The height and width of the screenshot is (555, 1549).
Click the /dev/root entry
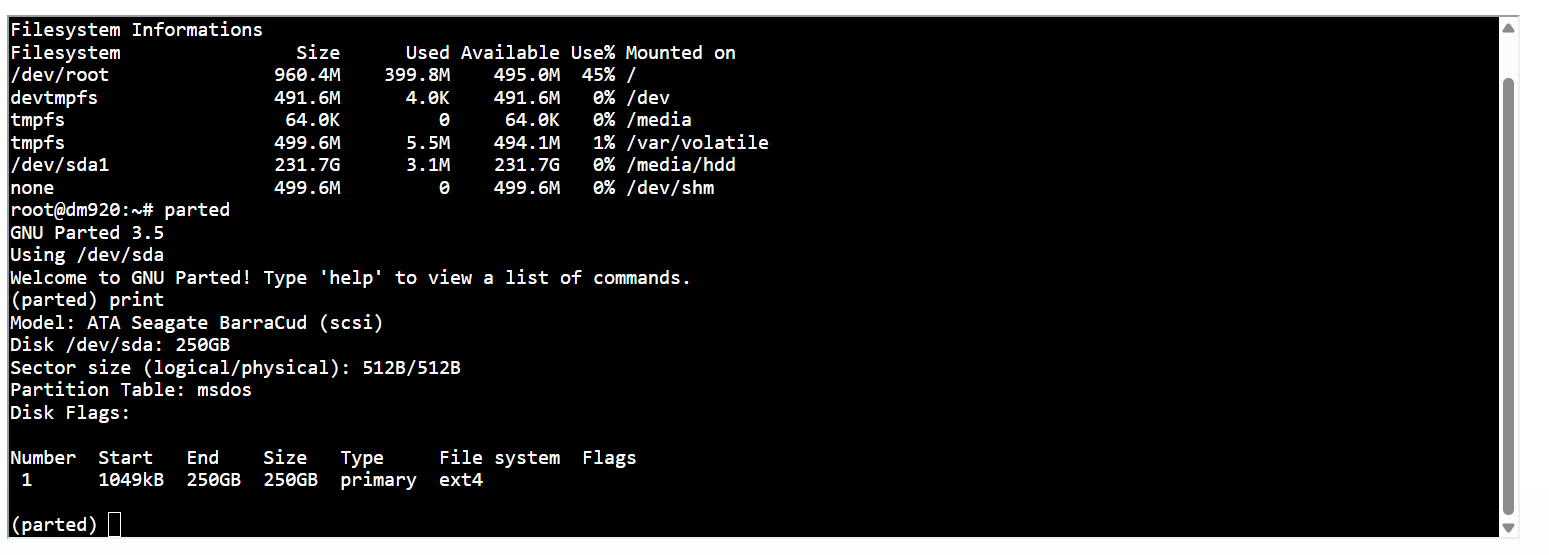coord(60,75)
